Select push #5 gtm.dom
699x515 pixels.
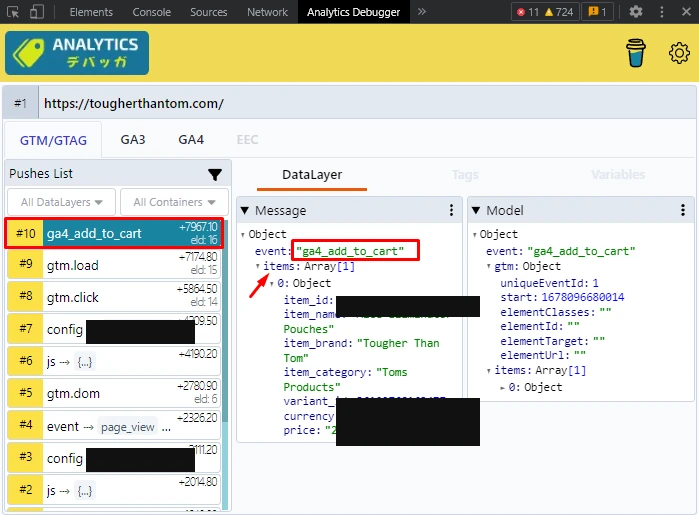pos(114,393)
